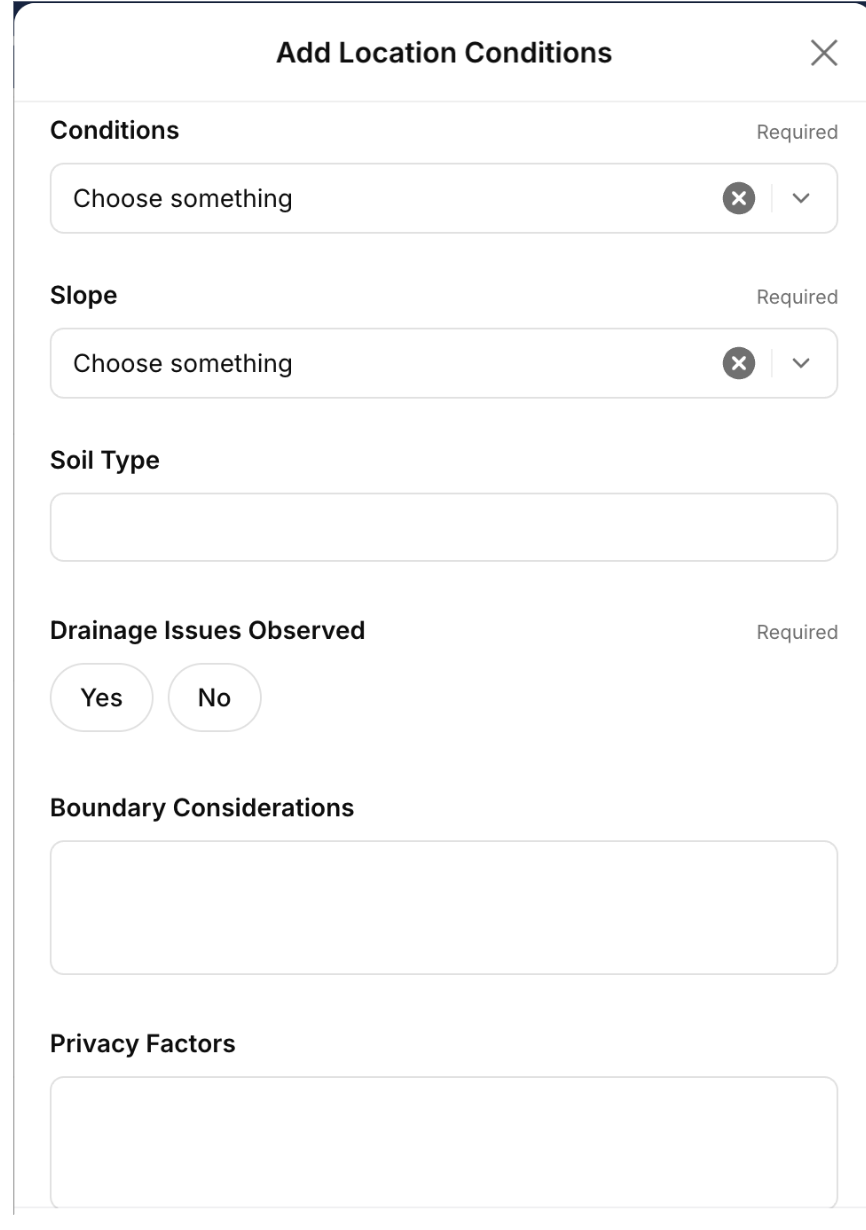Clear the Conditions selection with the x icon
866x1230 pixels.
pyautogui.click(x=738, y=199)
